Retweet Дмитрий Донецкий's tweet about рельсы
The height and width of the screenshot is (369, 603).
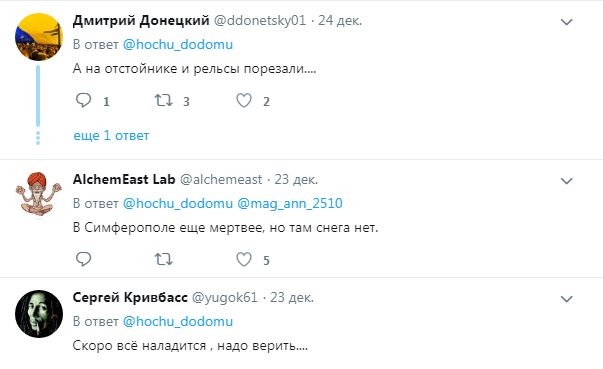coord(163,101)
